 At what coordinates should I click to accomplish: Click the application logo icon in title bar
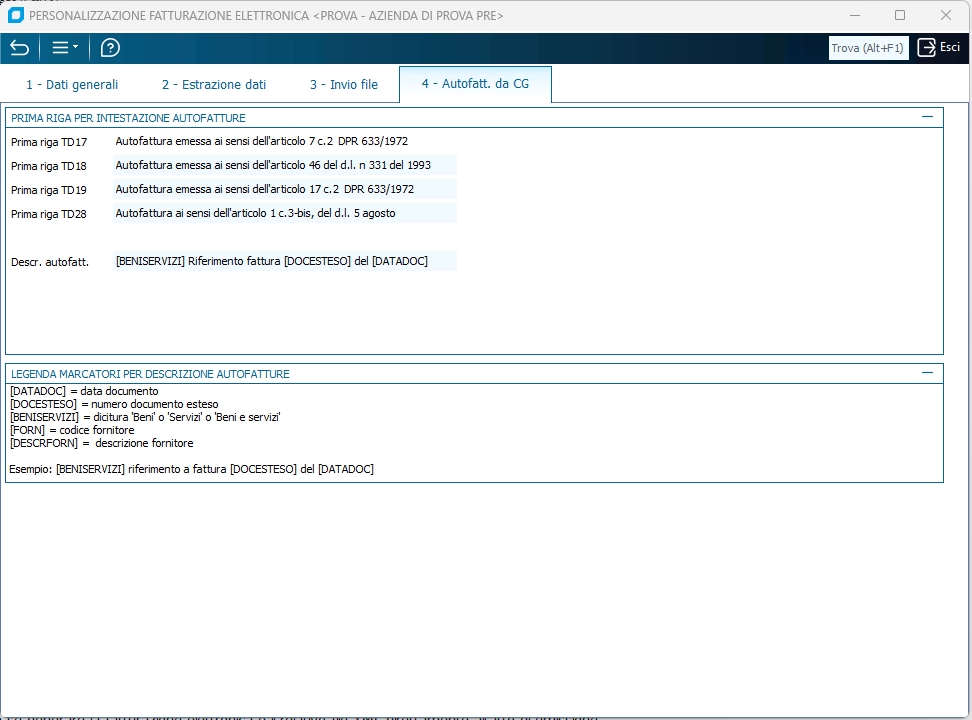(15, 16)
